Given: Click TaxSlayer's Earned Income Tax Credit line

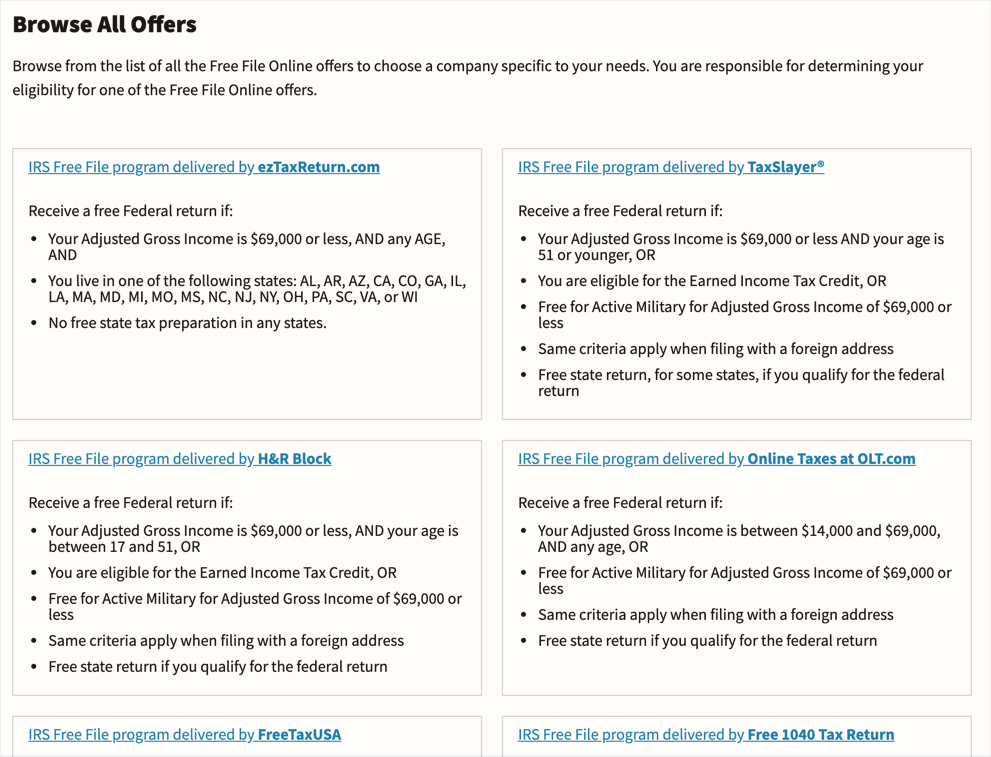Looking at the screenshot, I should pos(712,281).
